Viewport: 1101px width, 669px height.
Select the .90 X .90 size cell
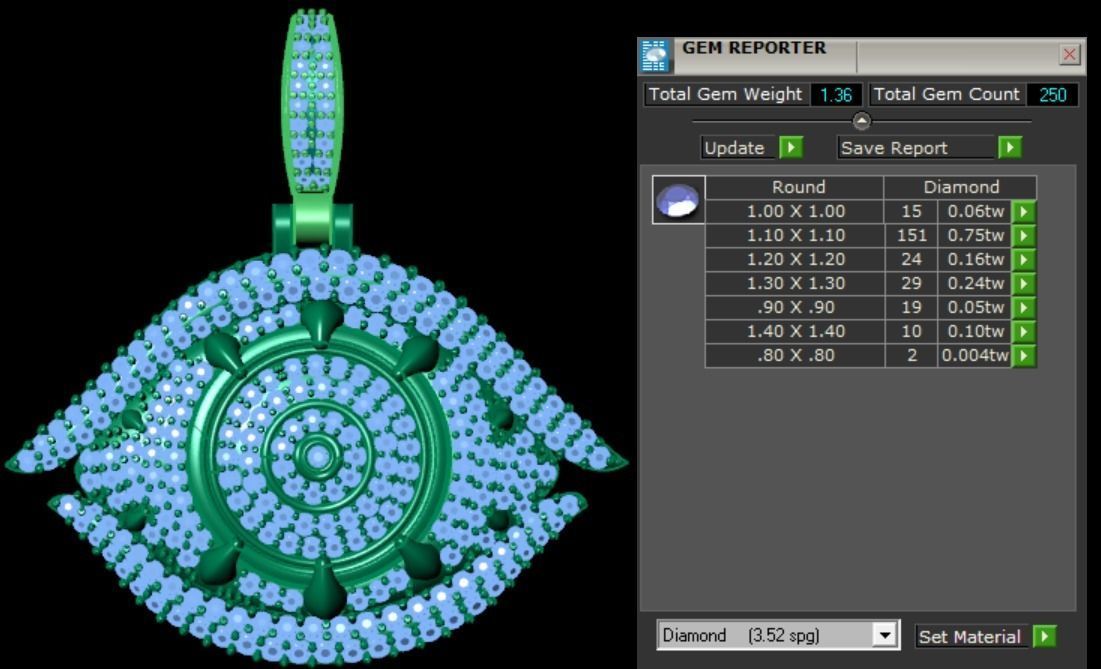pos(795,307)
